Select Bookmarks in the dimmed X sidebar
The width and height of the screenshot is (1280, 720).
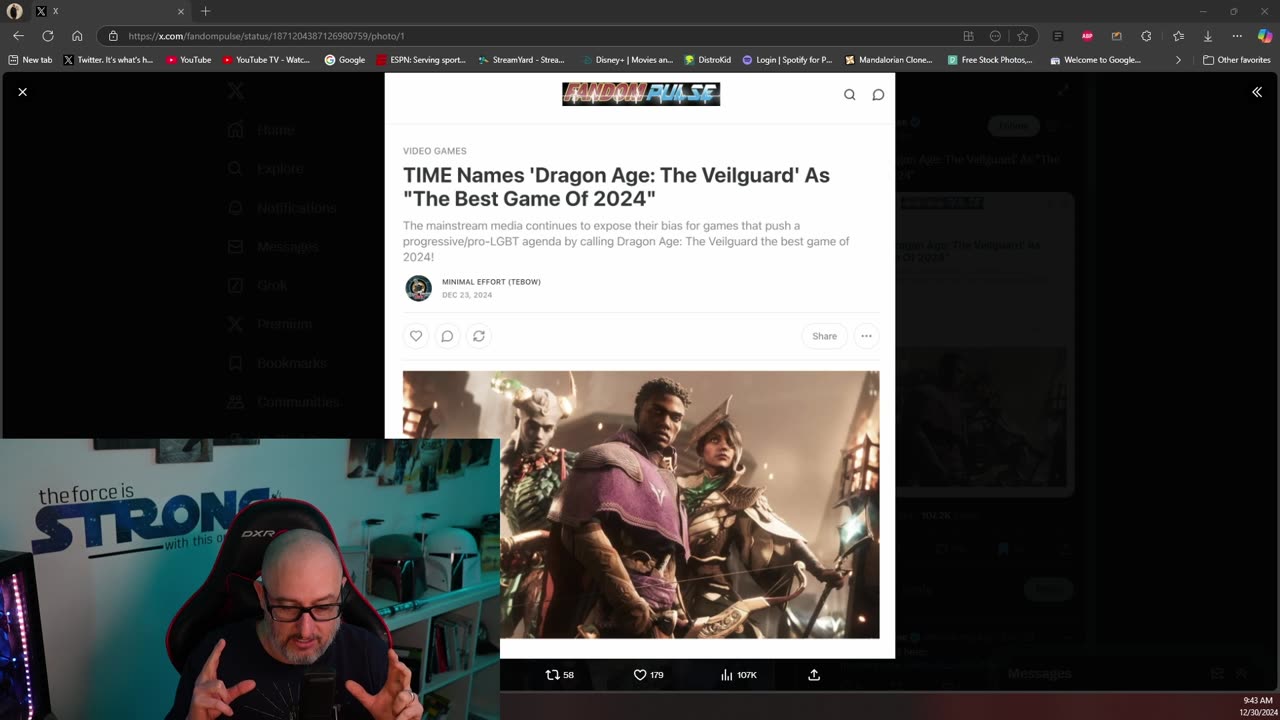(276, 363)
